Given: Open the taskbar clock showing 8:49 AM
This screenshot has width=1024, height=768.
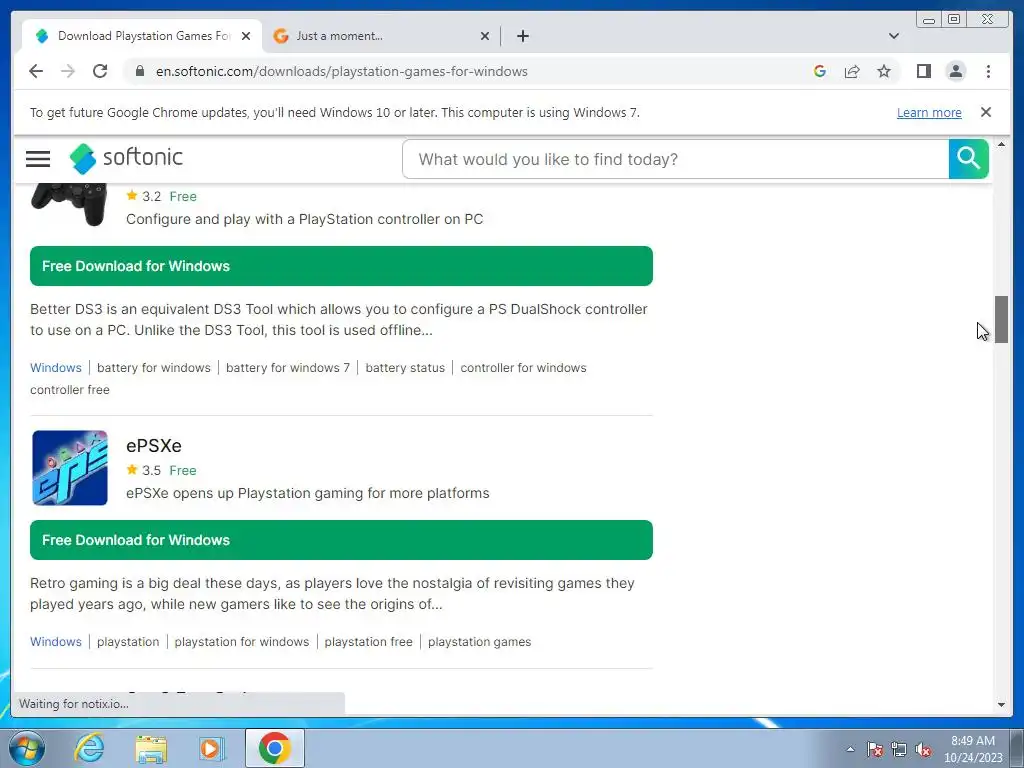Looking at the screenshot, I should 973,749.
